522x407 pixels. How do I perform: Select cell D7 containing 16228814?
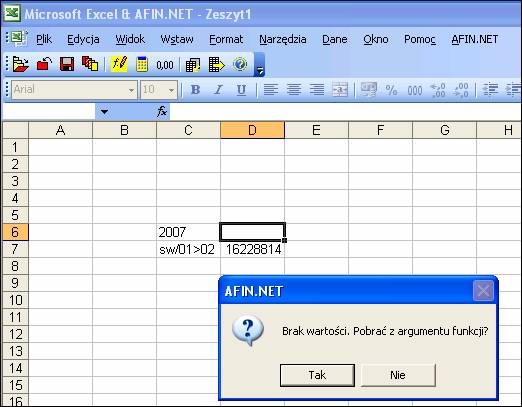click(x=252, y=249)
